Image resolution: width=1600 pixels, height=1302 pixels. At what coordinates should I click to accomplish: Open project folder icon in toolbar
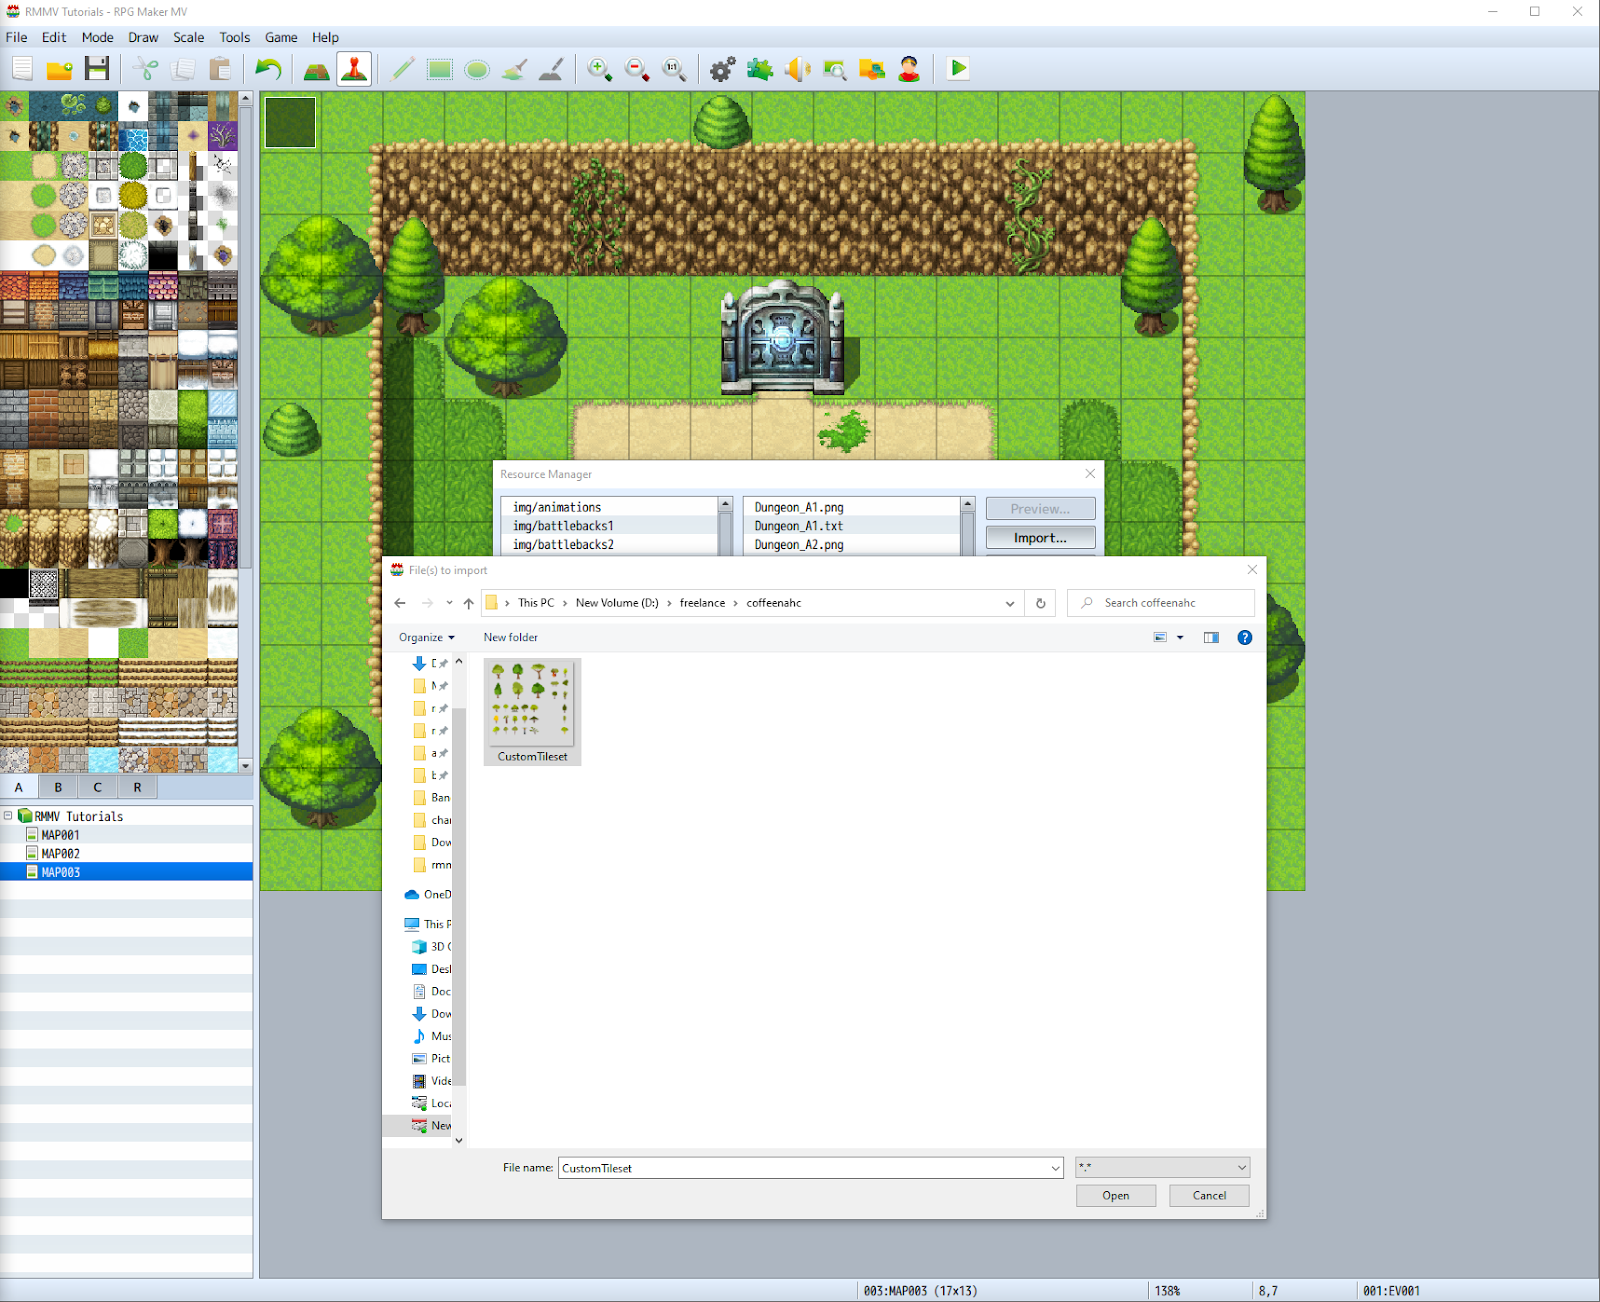point(60,69)
